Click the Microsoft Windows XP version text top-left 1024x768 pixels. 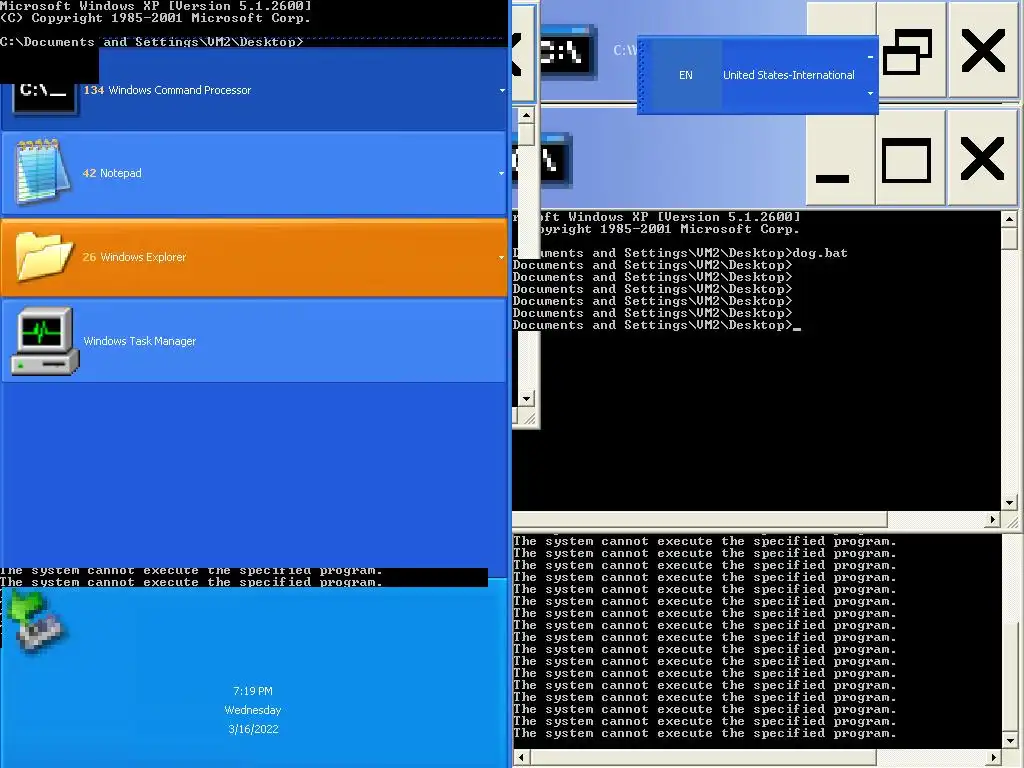155,6
